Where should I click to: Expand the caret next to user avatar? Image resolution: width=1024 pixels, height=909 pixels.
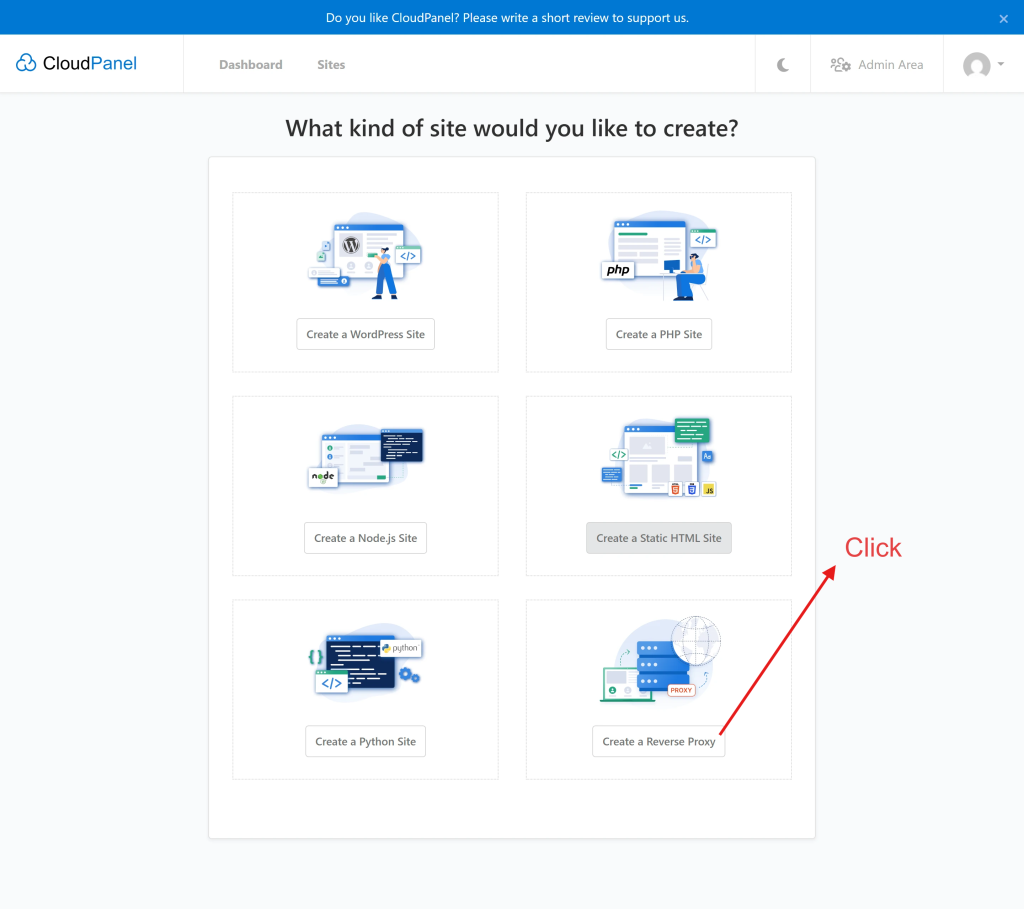pos(1001,65)
